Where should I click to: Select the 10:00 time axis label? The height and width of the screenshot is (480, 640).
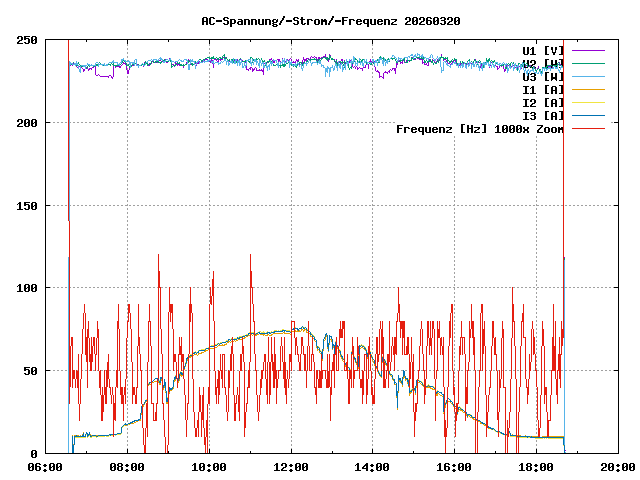pyautogui.click(x=209, y=467)
